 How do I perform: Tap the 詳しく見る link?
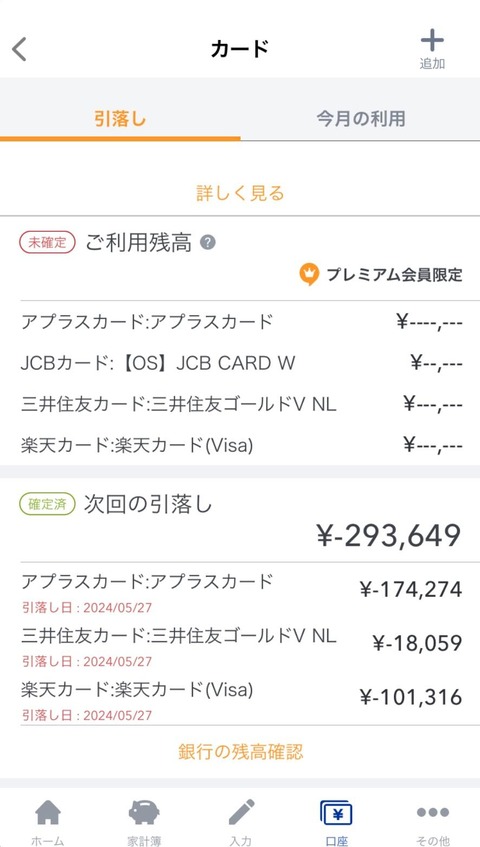(x=240, y=193)
